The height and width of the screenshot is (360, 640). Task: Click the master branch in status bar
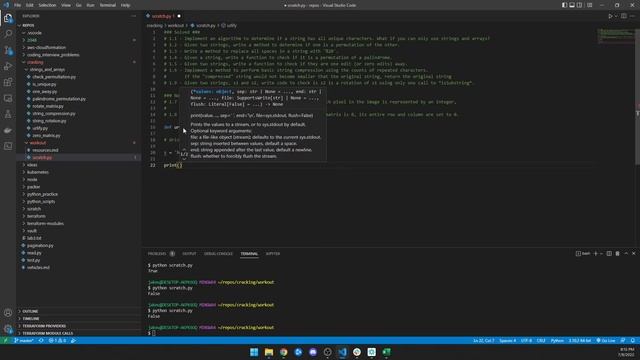[x=24, y=340]
